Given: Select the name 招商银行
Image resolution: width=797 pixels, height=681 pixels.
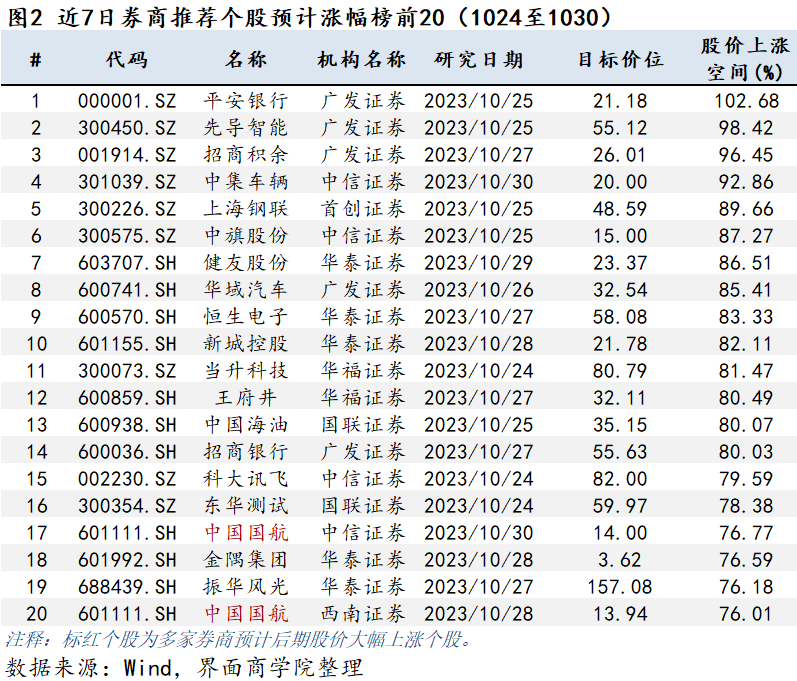Looking at the screenshot, I should click(246, 451).
